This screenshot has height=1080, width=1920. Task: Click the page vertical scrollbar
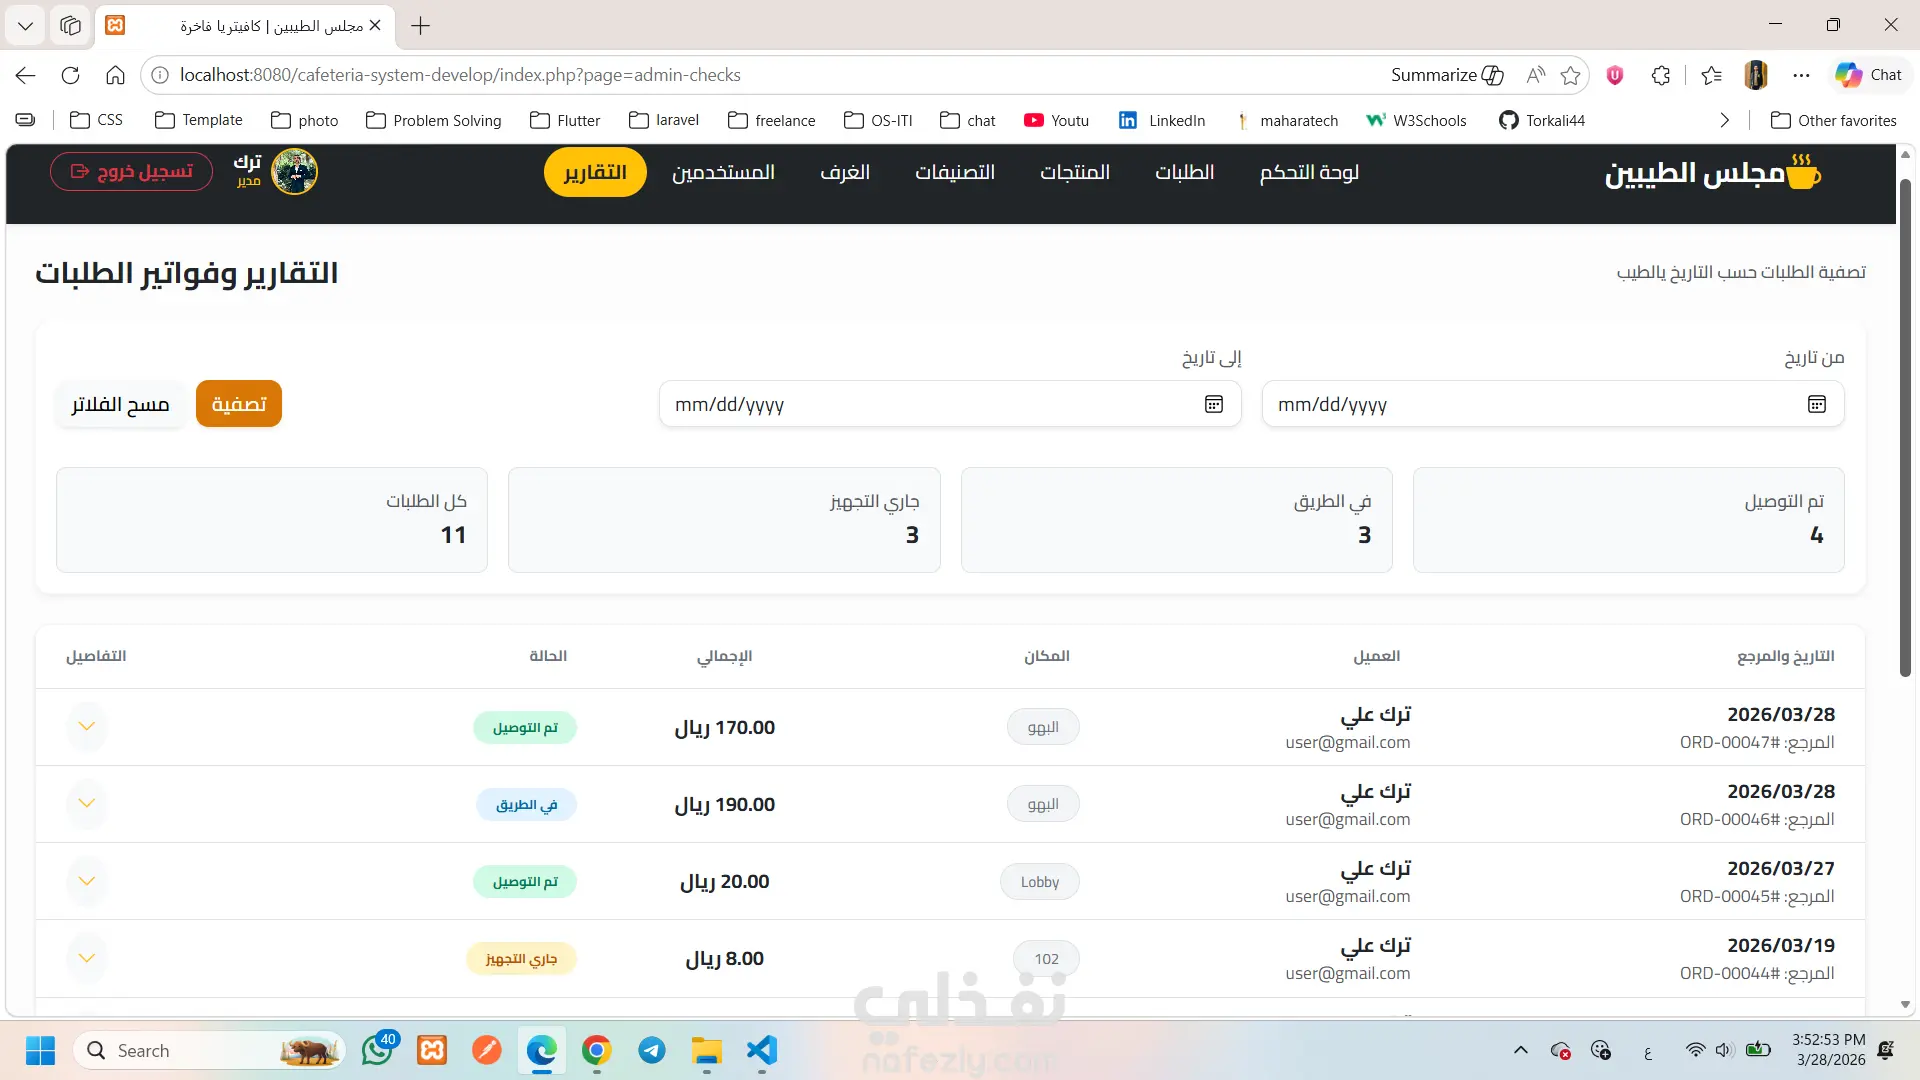pyautogui.click(x=1905, y=428)
